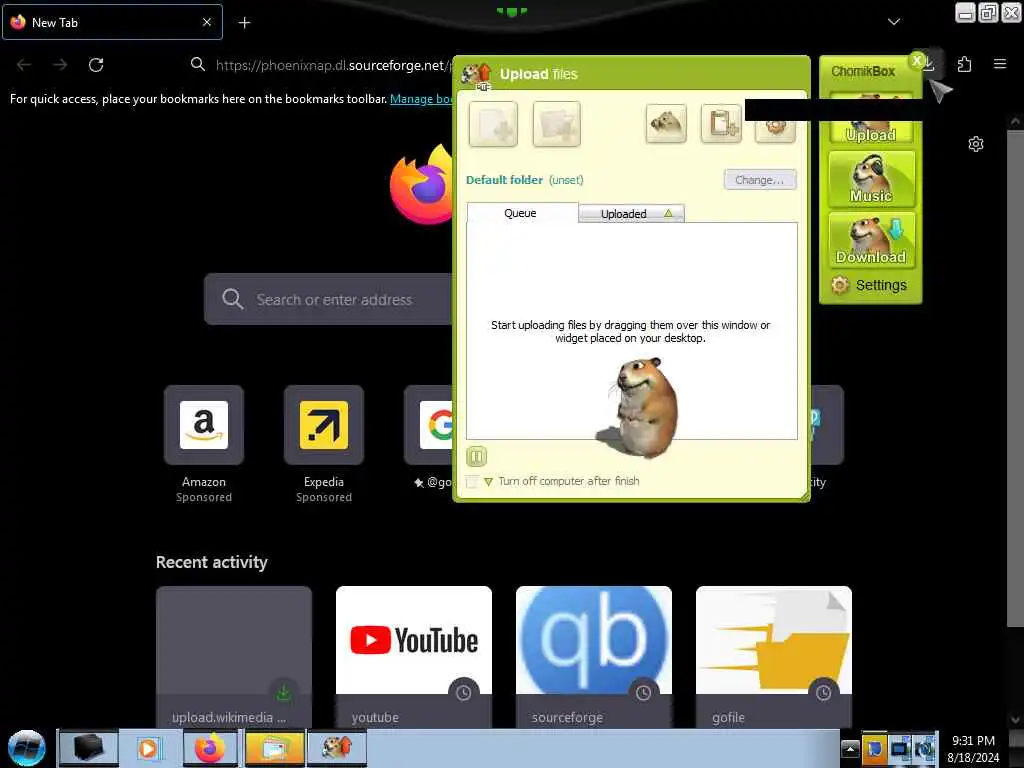The image size is (1024, 768).
Task: Reload the page in Firefox
Action: 96,65
